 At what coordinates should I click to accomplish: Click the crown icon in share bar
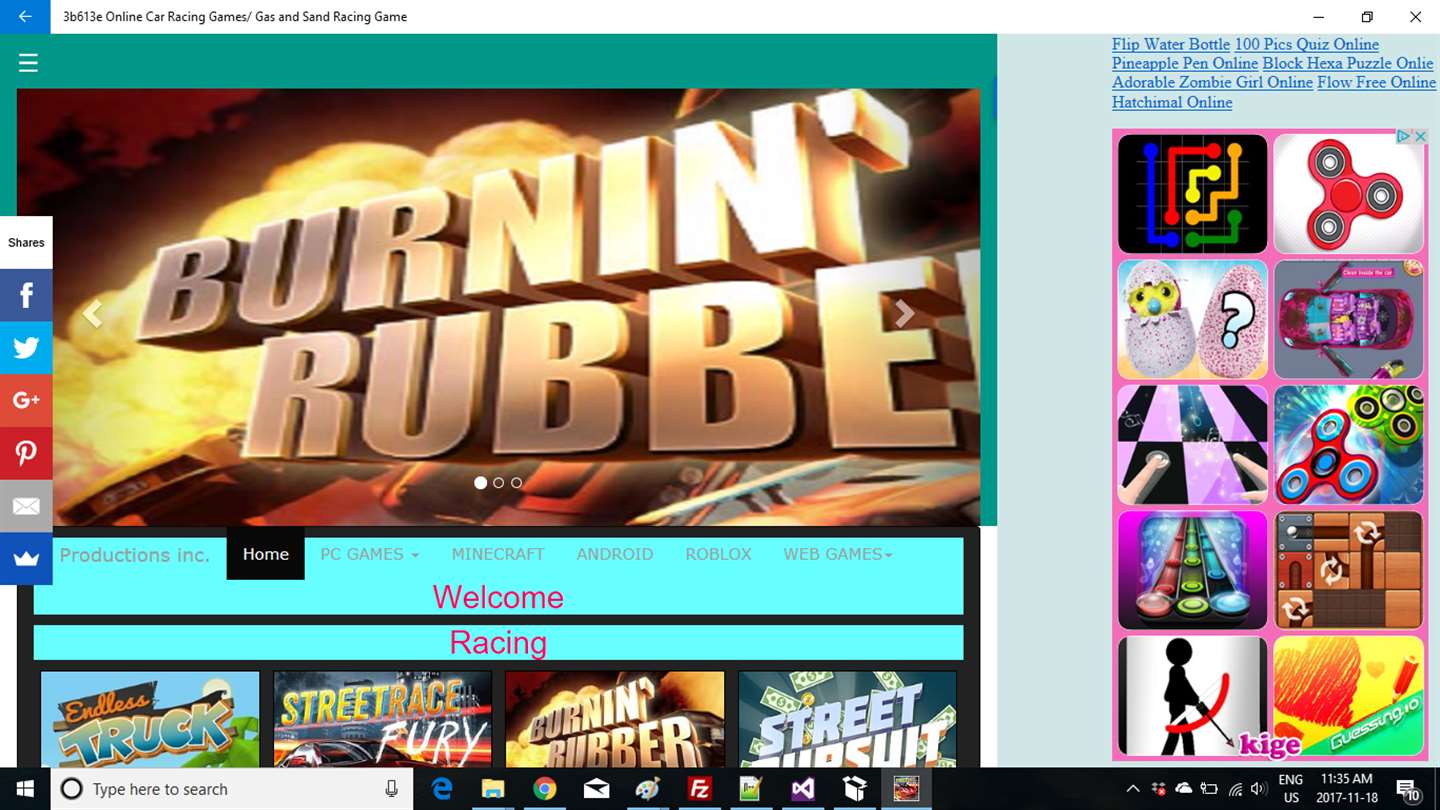[26, 559]
